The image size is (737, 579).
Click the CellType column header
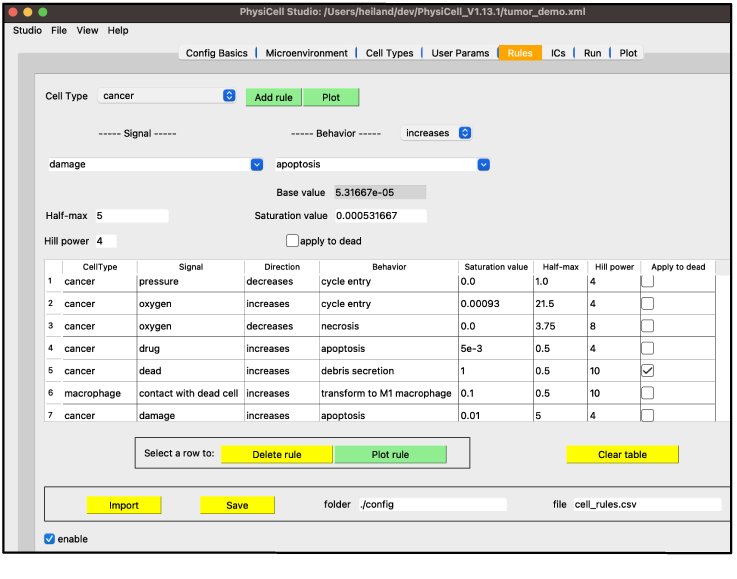tap(100, 267)
